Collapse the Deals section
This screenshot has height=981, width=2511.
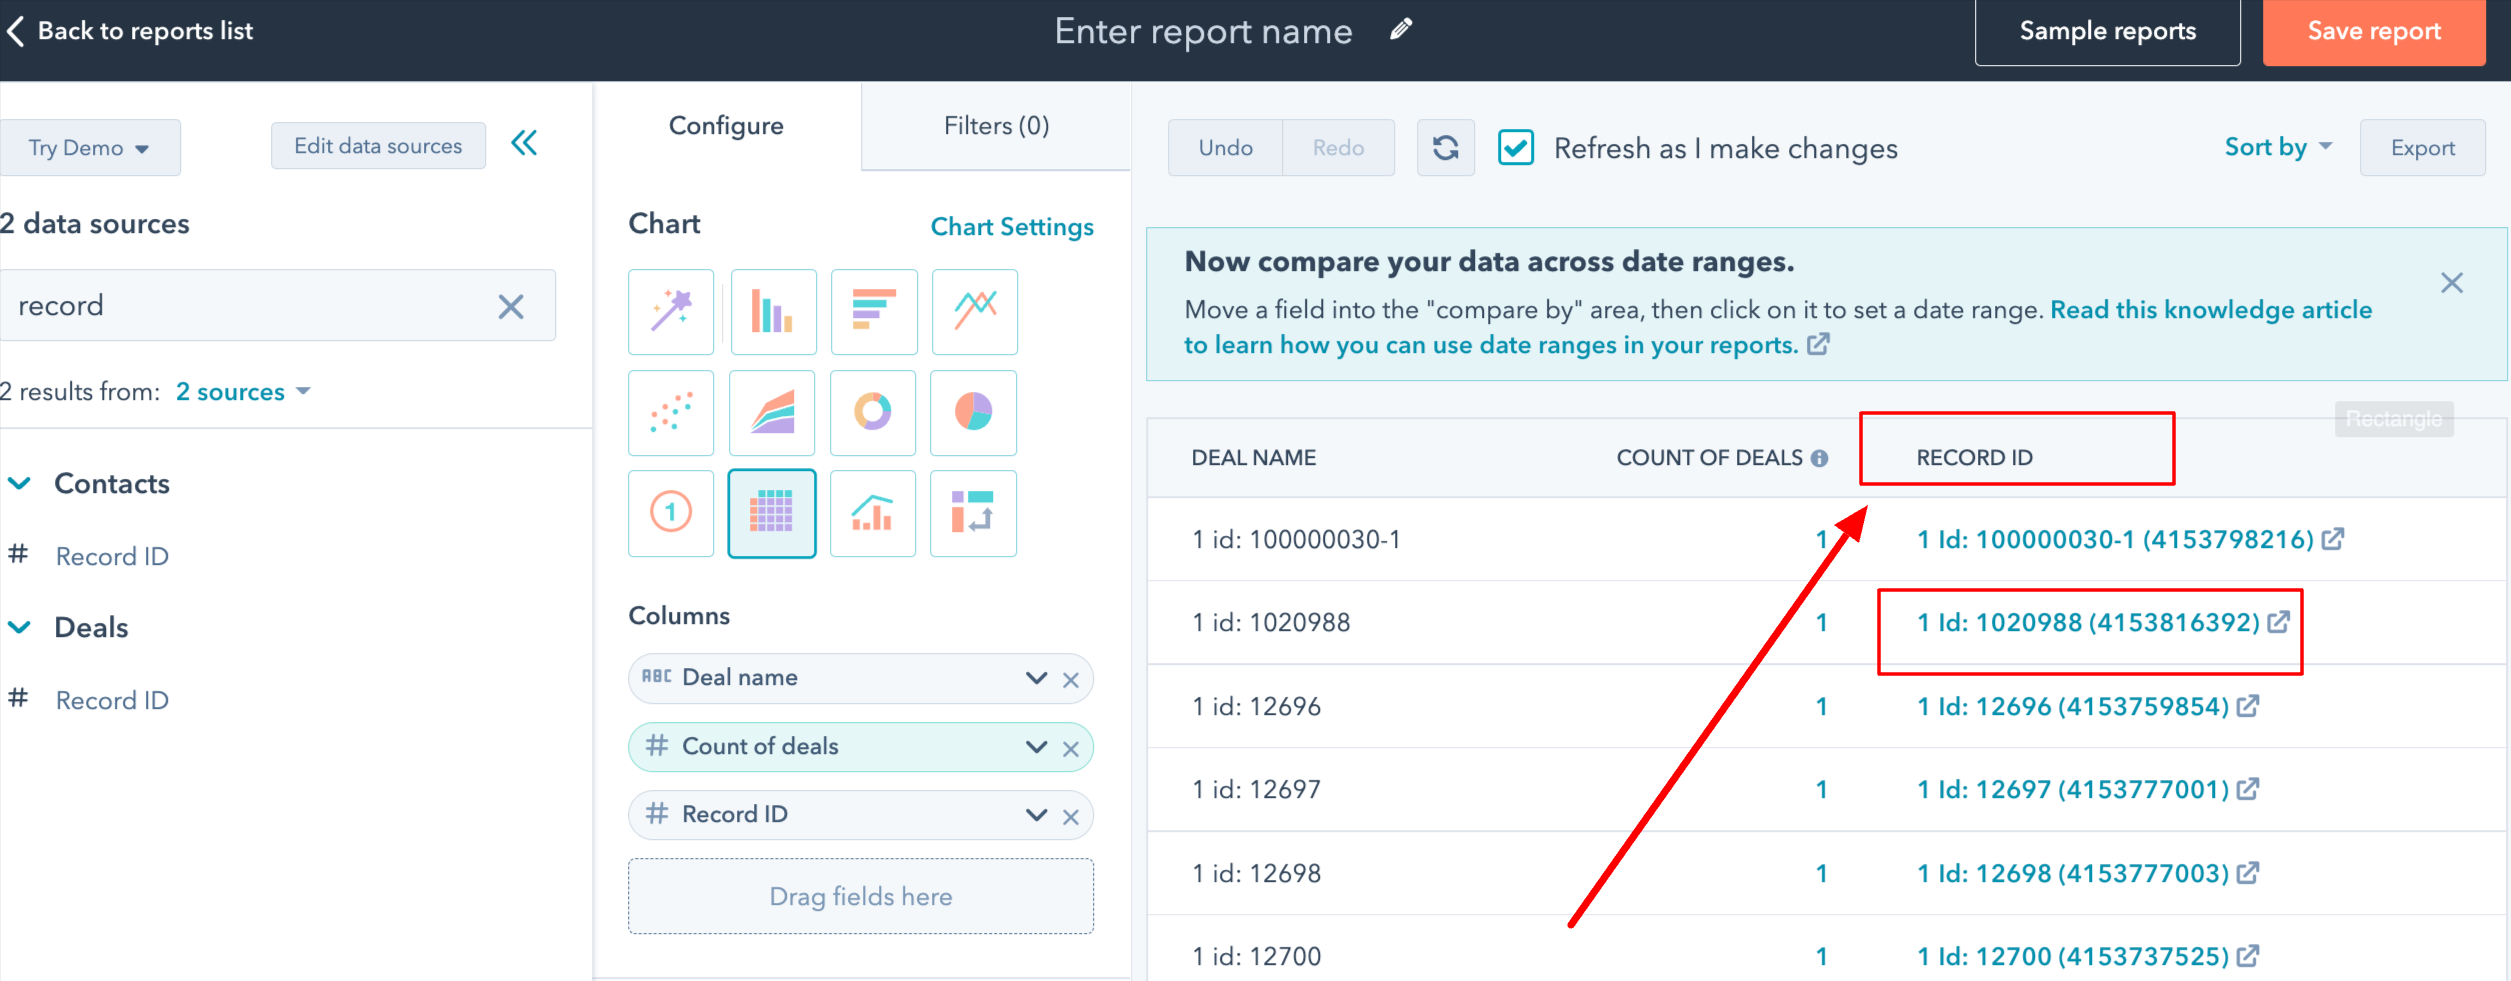[19, 627]
